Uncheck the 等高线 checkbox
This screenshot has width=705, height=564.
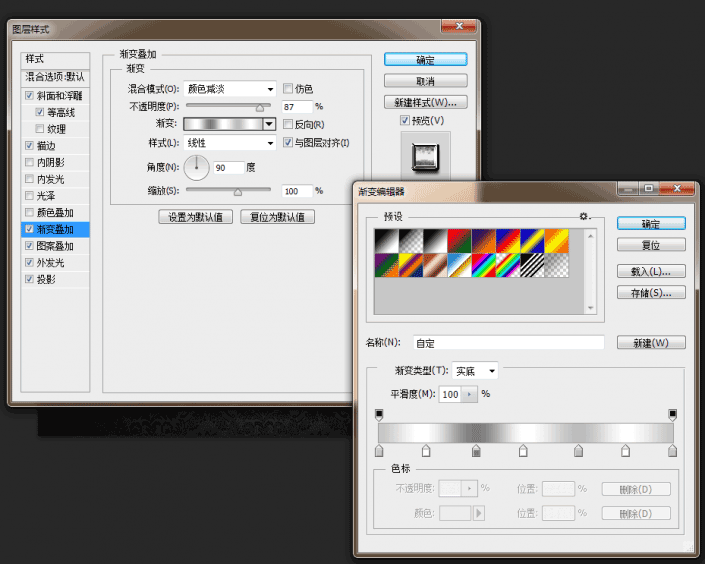(40, 112)
